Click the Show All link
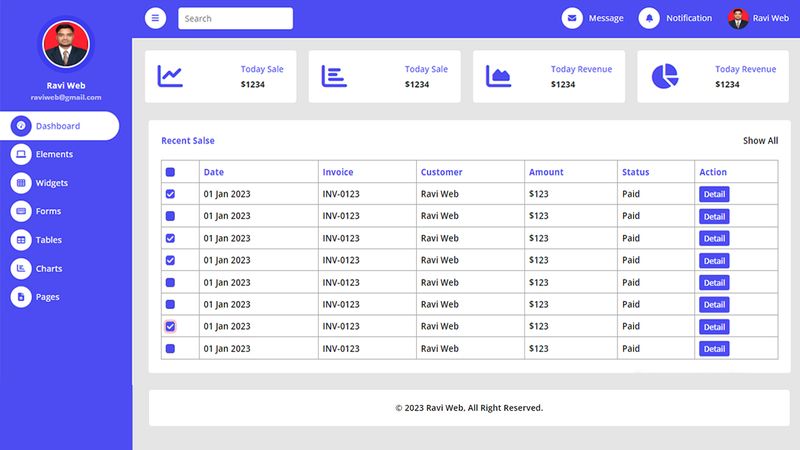Image resolution: width=800 pixels, height=450 pixels. (x=760, y=141)
